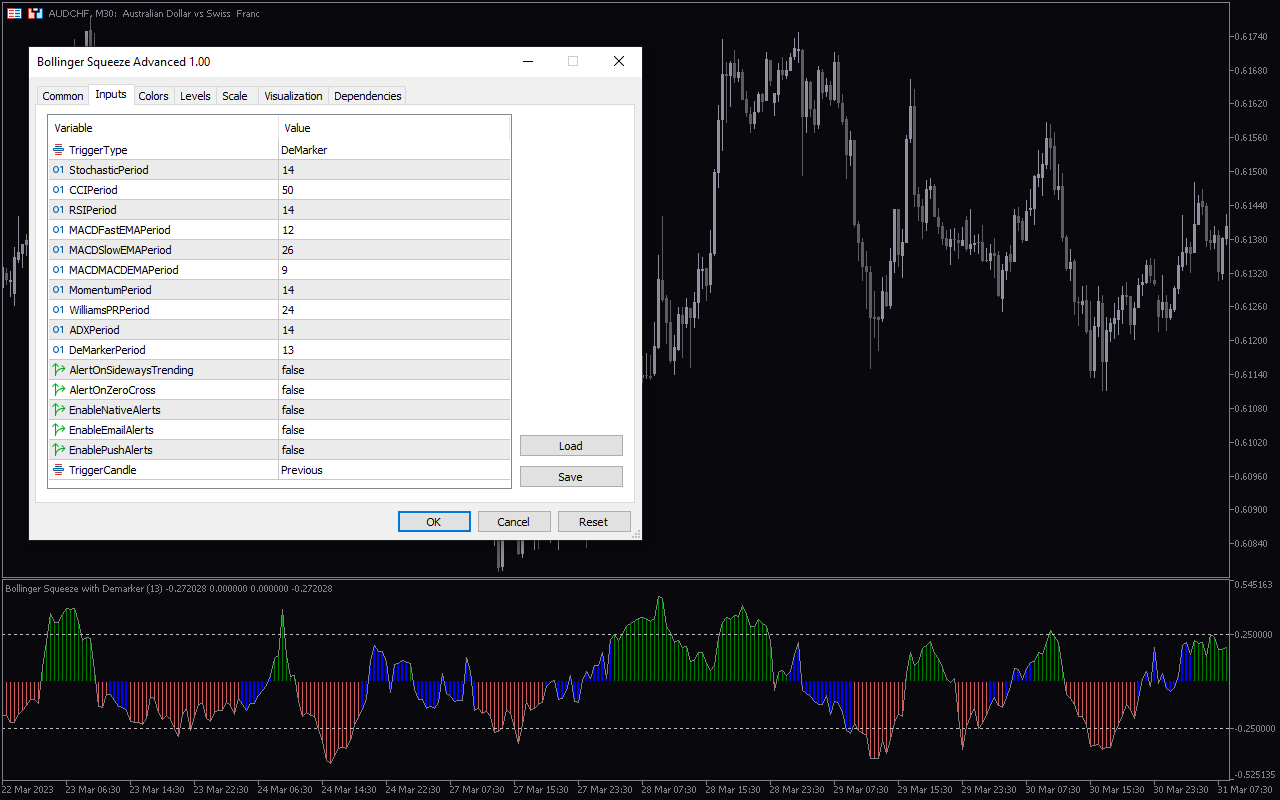The height and width of the screenshot is (800, 1280).
Task: Edit StochasticPeriod value 14
Action: tap(394, 170)
